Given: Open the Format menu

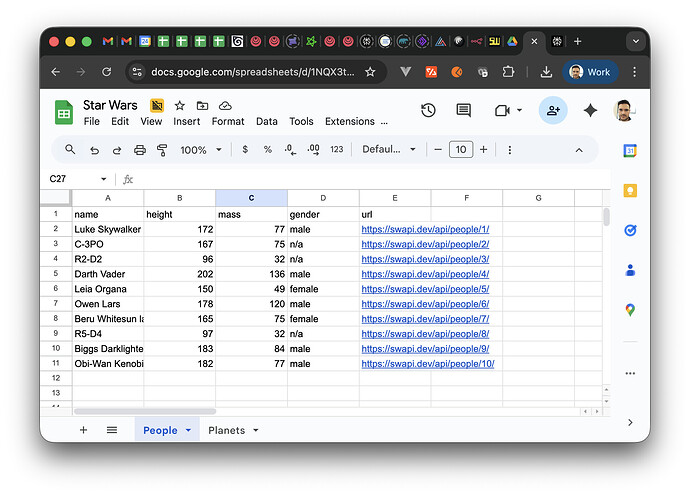Looking at the screenshot, I should [x=227, y=121].
